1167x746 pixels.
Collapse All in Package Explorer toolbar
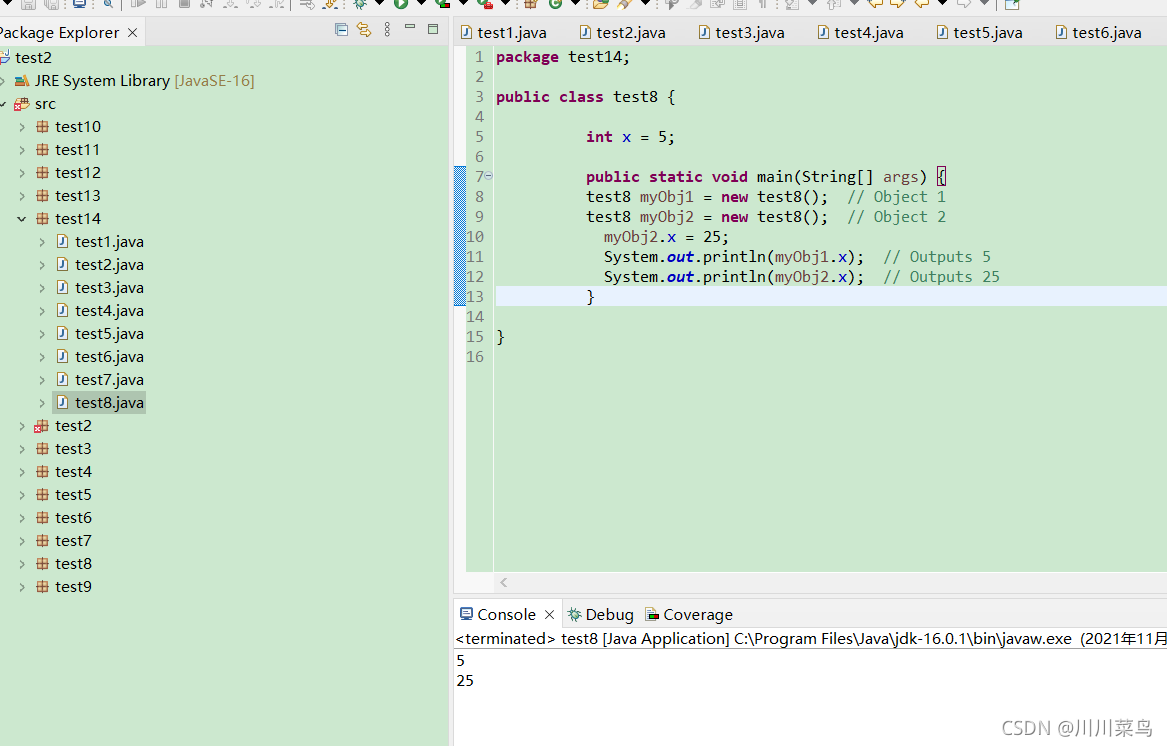point(341,30)
